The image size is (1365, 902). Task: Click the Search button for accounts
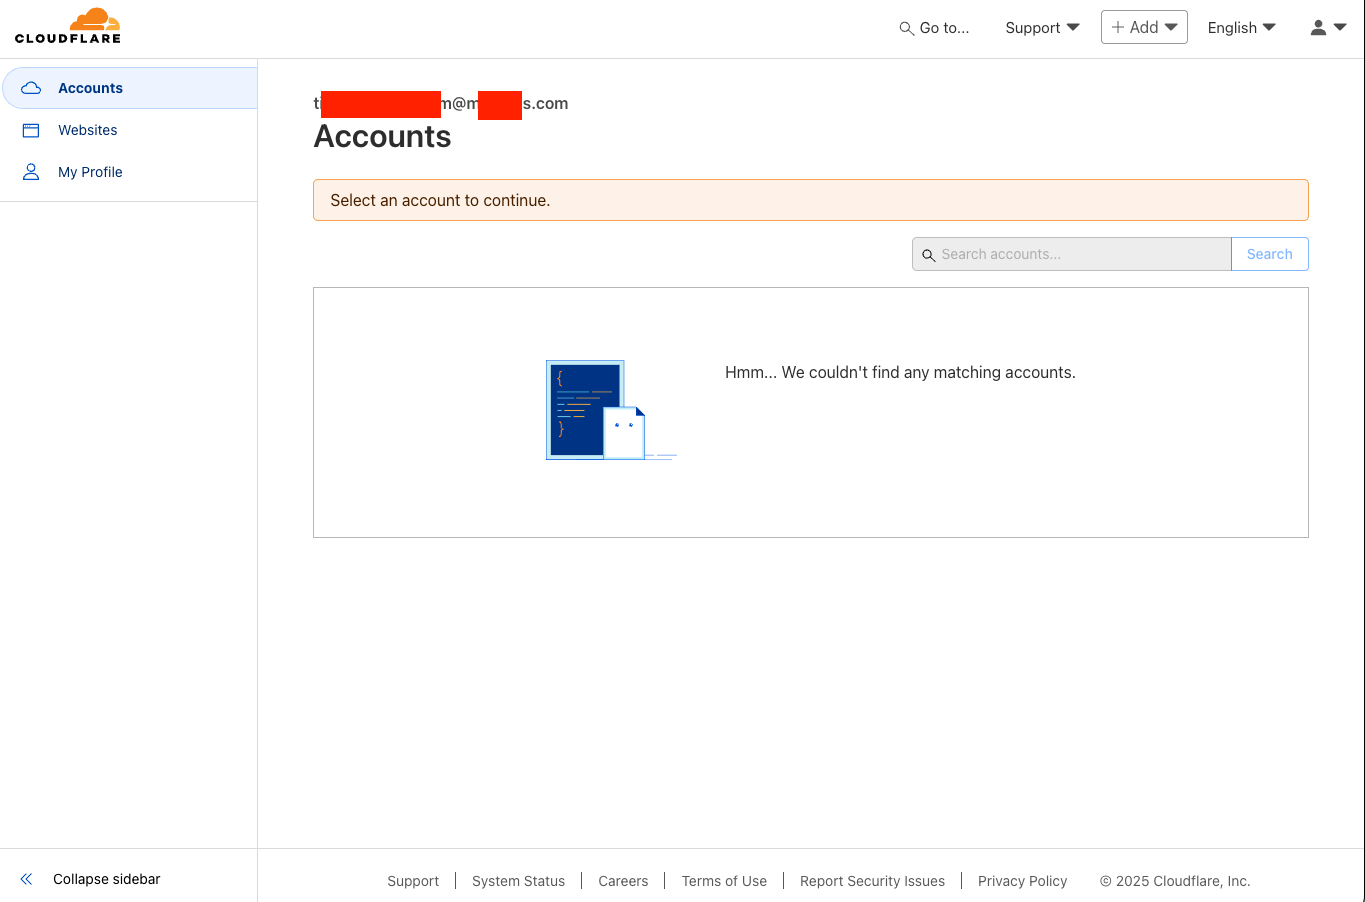tap(1270, 254)
